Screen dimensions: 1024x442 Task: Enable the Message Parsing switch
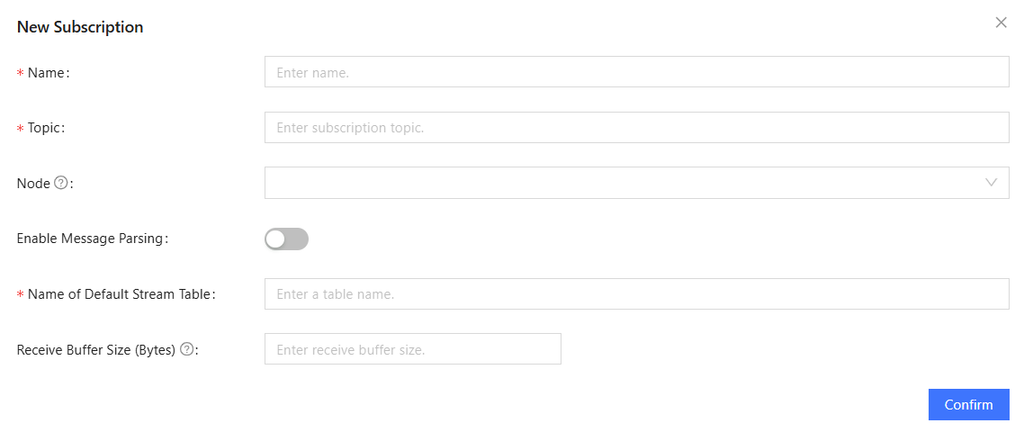(x=286, y=239)
